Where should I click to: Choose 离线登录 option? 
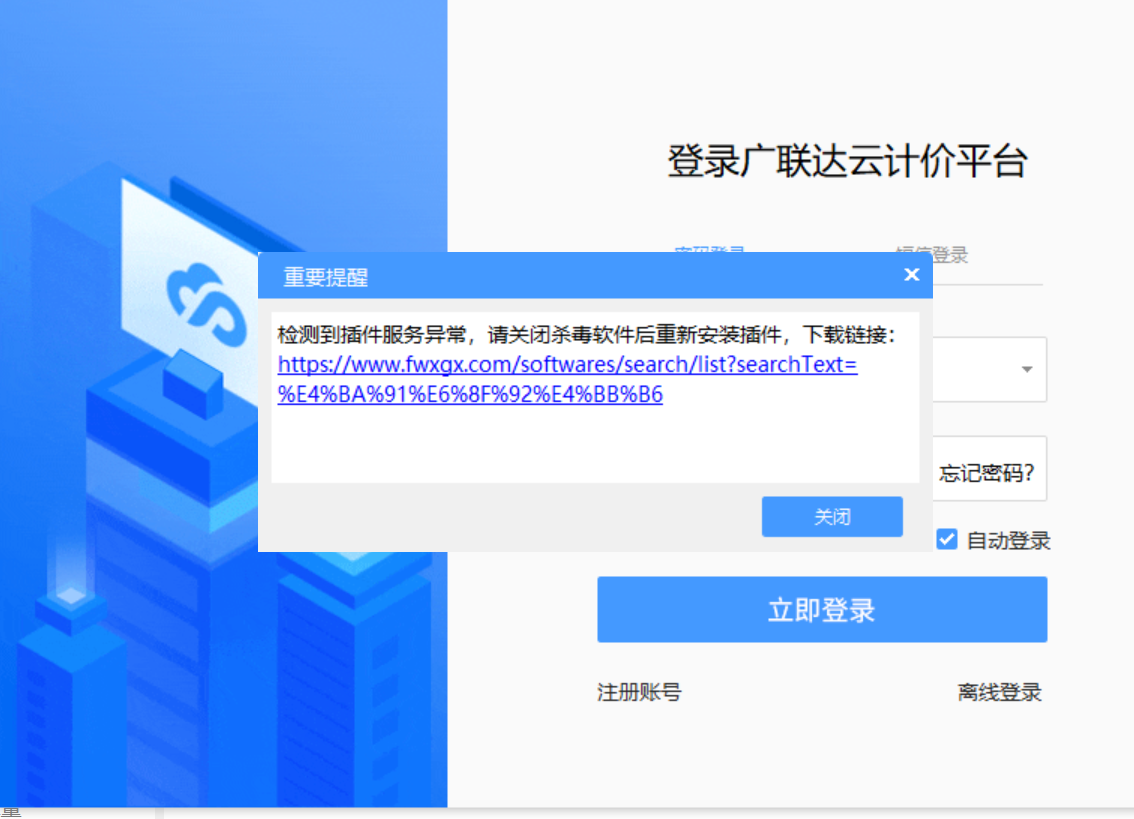[999, 692]
